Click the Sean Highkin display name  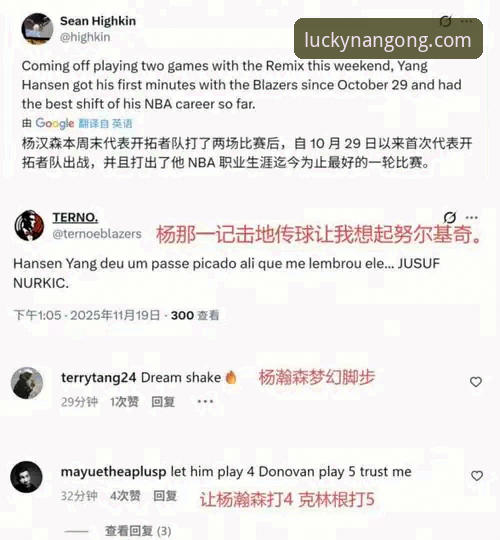98,21
